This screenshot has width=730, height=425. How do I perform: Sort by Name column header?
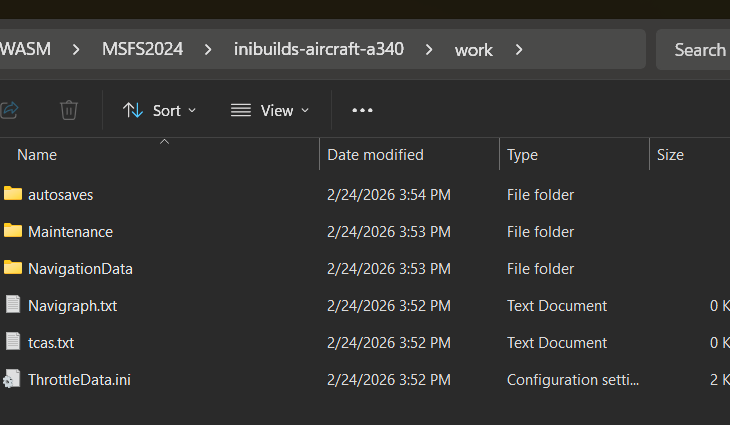37,155
